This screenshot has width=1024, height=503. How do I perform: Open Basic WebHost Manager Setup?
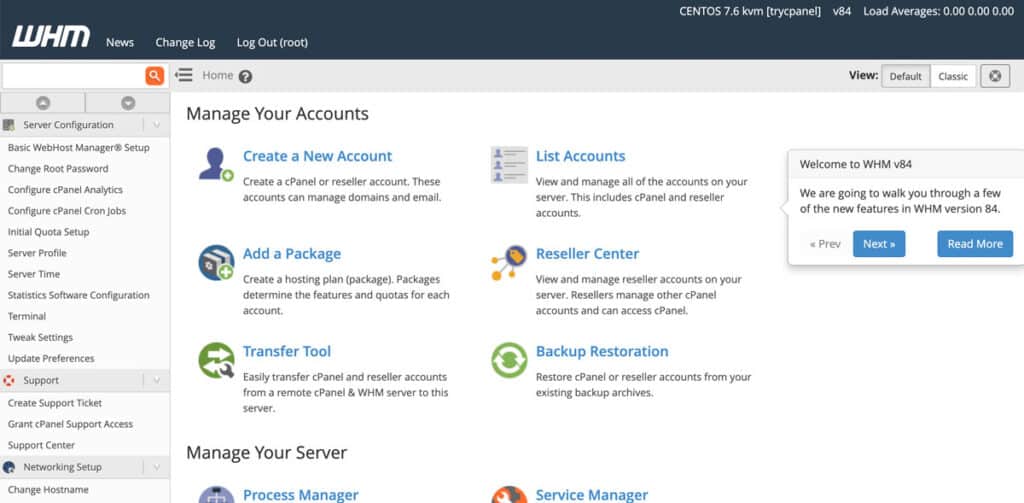click(78, 148)
